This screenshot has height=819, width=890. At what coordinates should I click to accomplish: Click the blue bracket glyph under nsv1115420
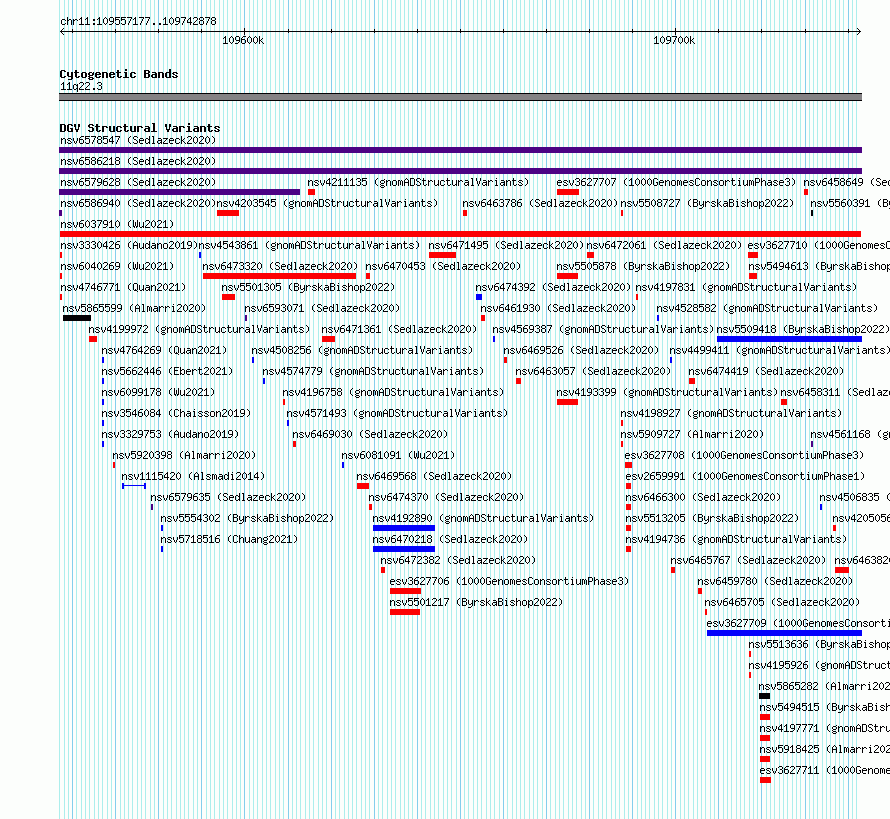pos(134,486)
